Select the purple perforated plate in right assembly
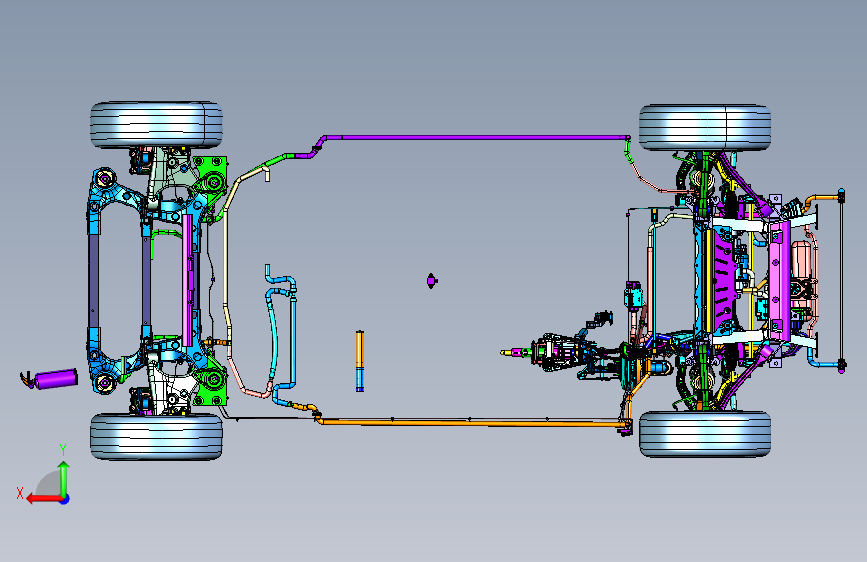This screenshot has height=562, width=867. pyautogui.click(x=723, y=281)
